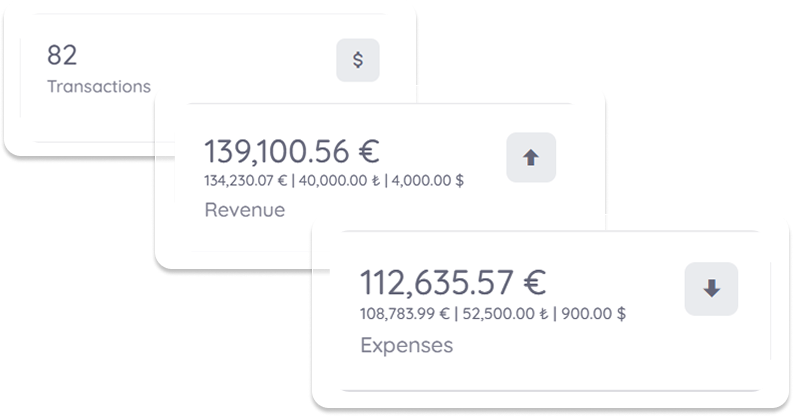Select the 108,783.99 € expenses amount
The height and width of the screenshot is (416, 793).
pyautogui.click(x=406, y=314)
